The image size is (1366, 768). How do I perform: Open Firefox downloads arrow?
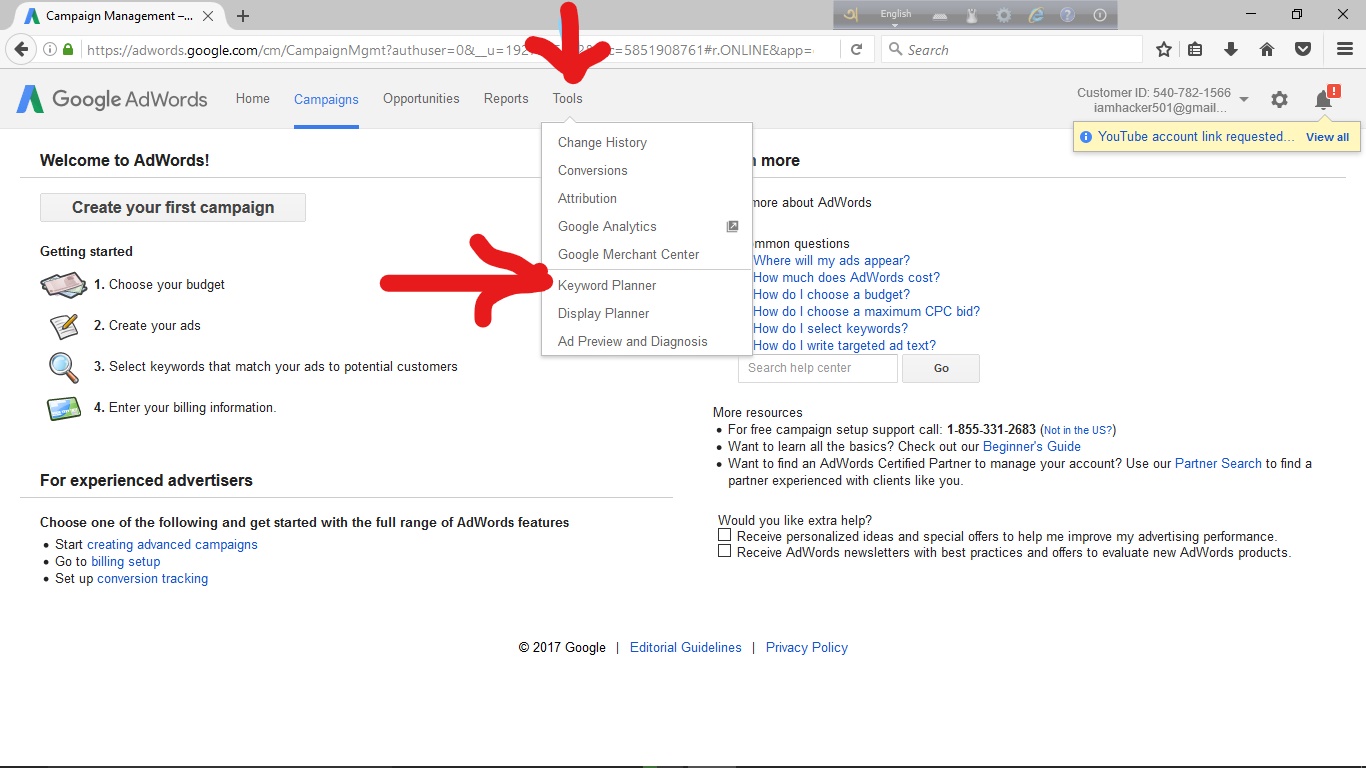[x=1231, y=49]
